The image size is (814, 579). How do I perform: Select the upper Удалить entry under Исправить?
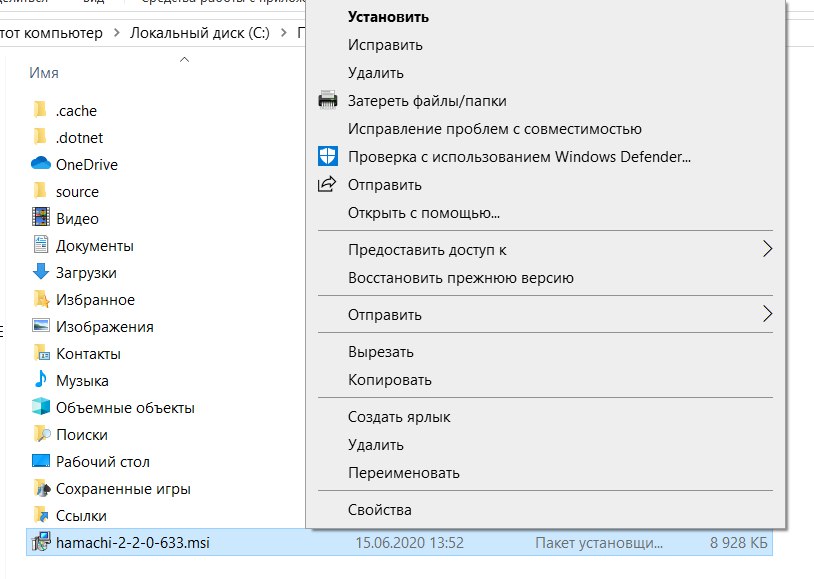[x=545, y=73]
